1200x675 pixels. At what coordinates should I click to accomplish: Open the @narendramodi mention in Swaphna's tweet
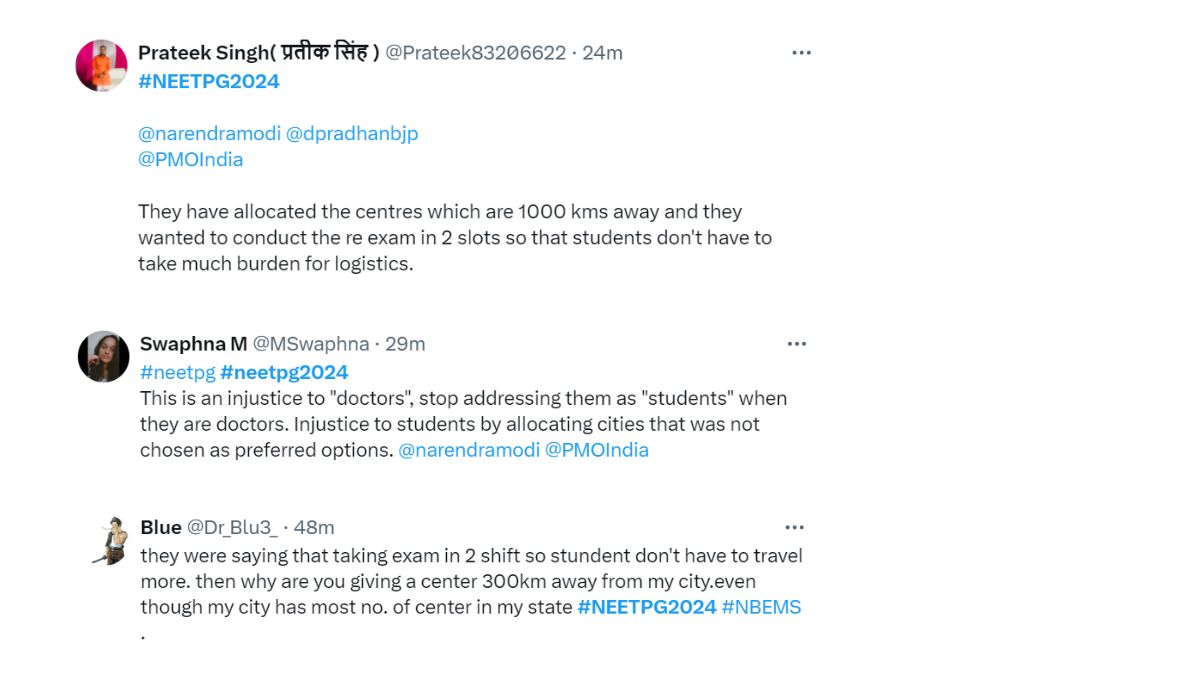471,450
